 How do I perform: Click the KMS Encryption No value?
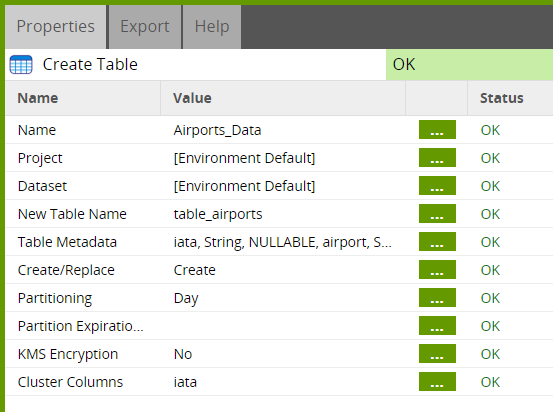183,354
